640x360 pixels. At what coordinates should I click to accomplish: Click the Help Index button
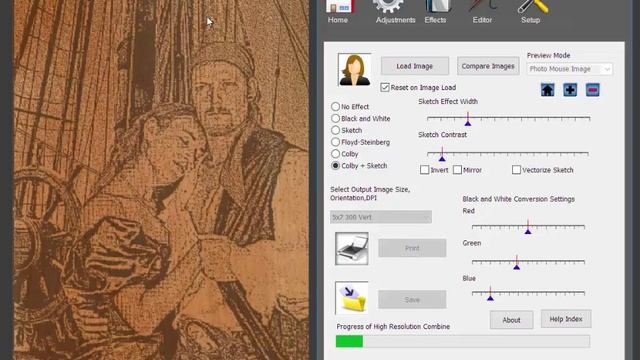566,319
